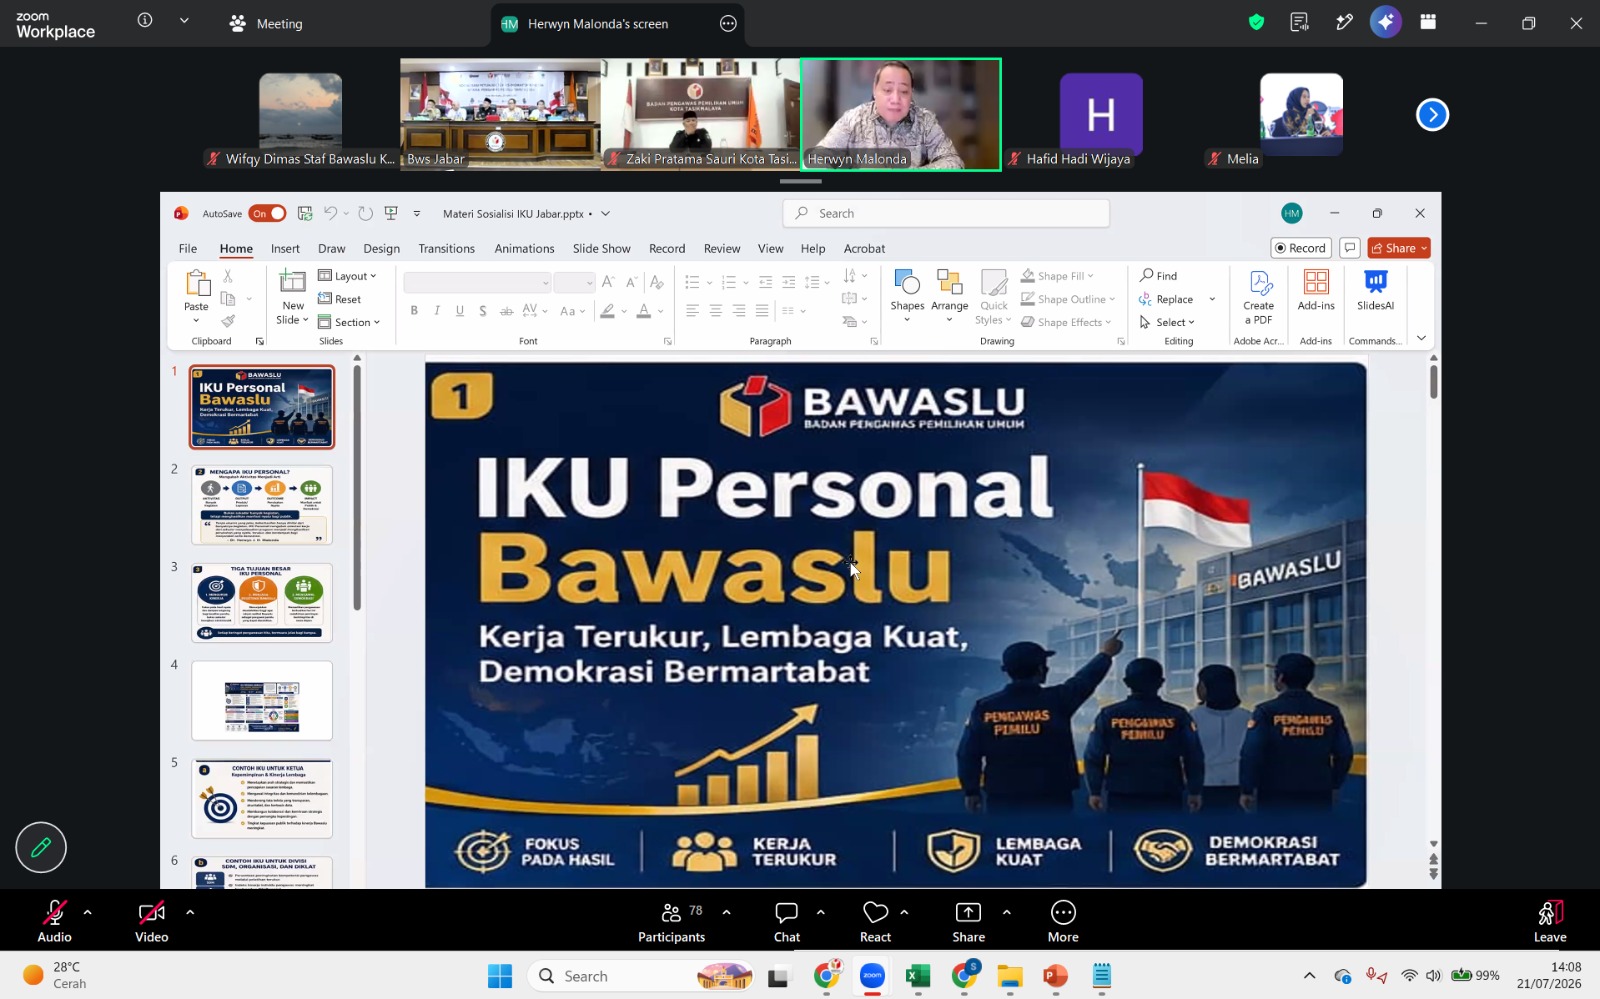Image resolution: width=1600 pixels, height=999 pixels.
Task: Toggle center text alignment
Action: click(716, 311)
